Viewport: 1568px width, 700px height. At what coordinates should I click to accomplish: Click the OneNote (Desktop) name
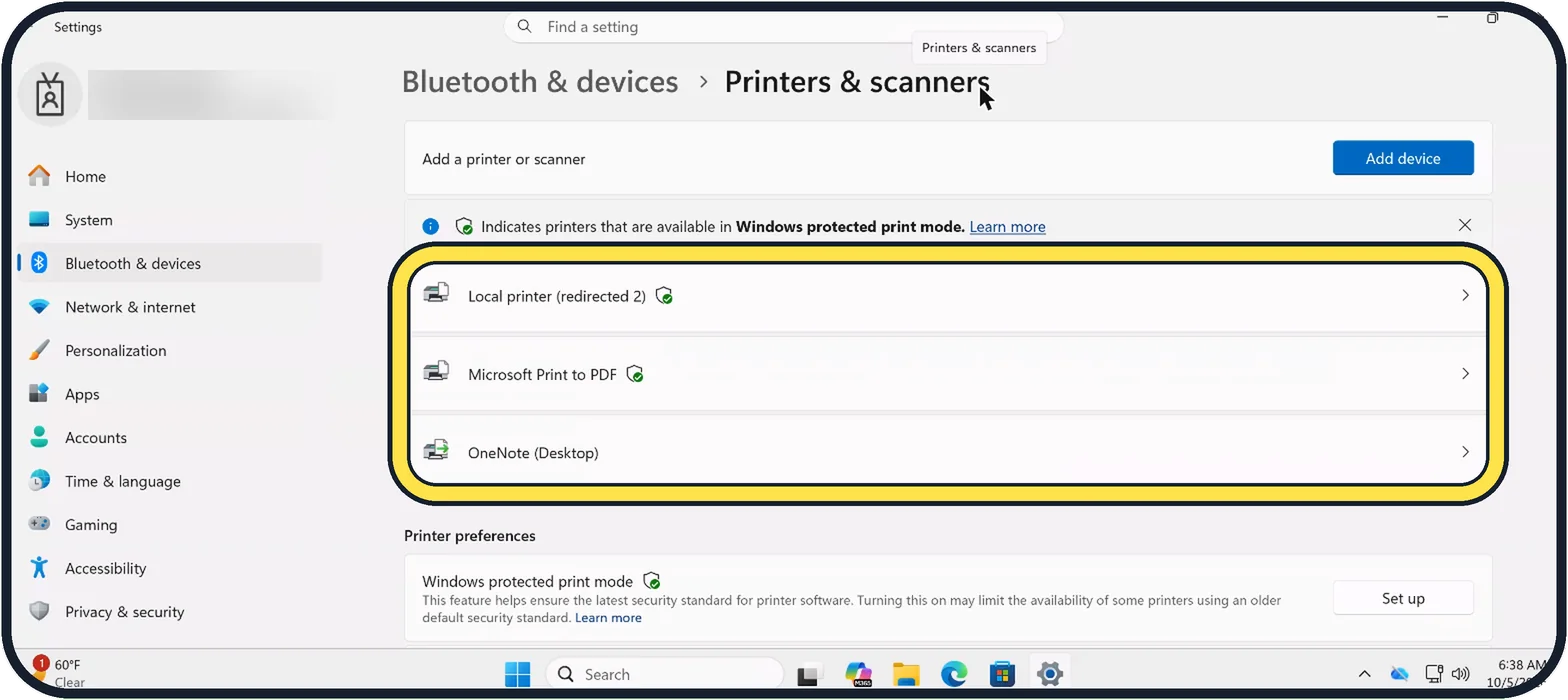[533, 452]
